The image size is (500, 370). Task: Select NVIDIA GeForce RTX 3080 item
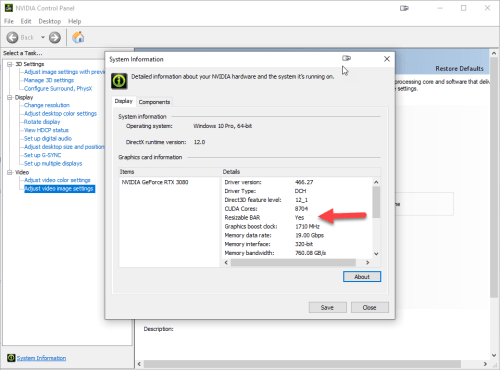click(x=155, y=182)
